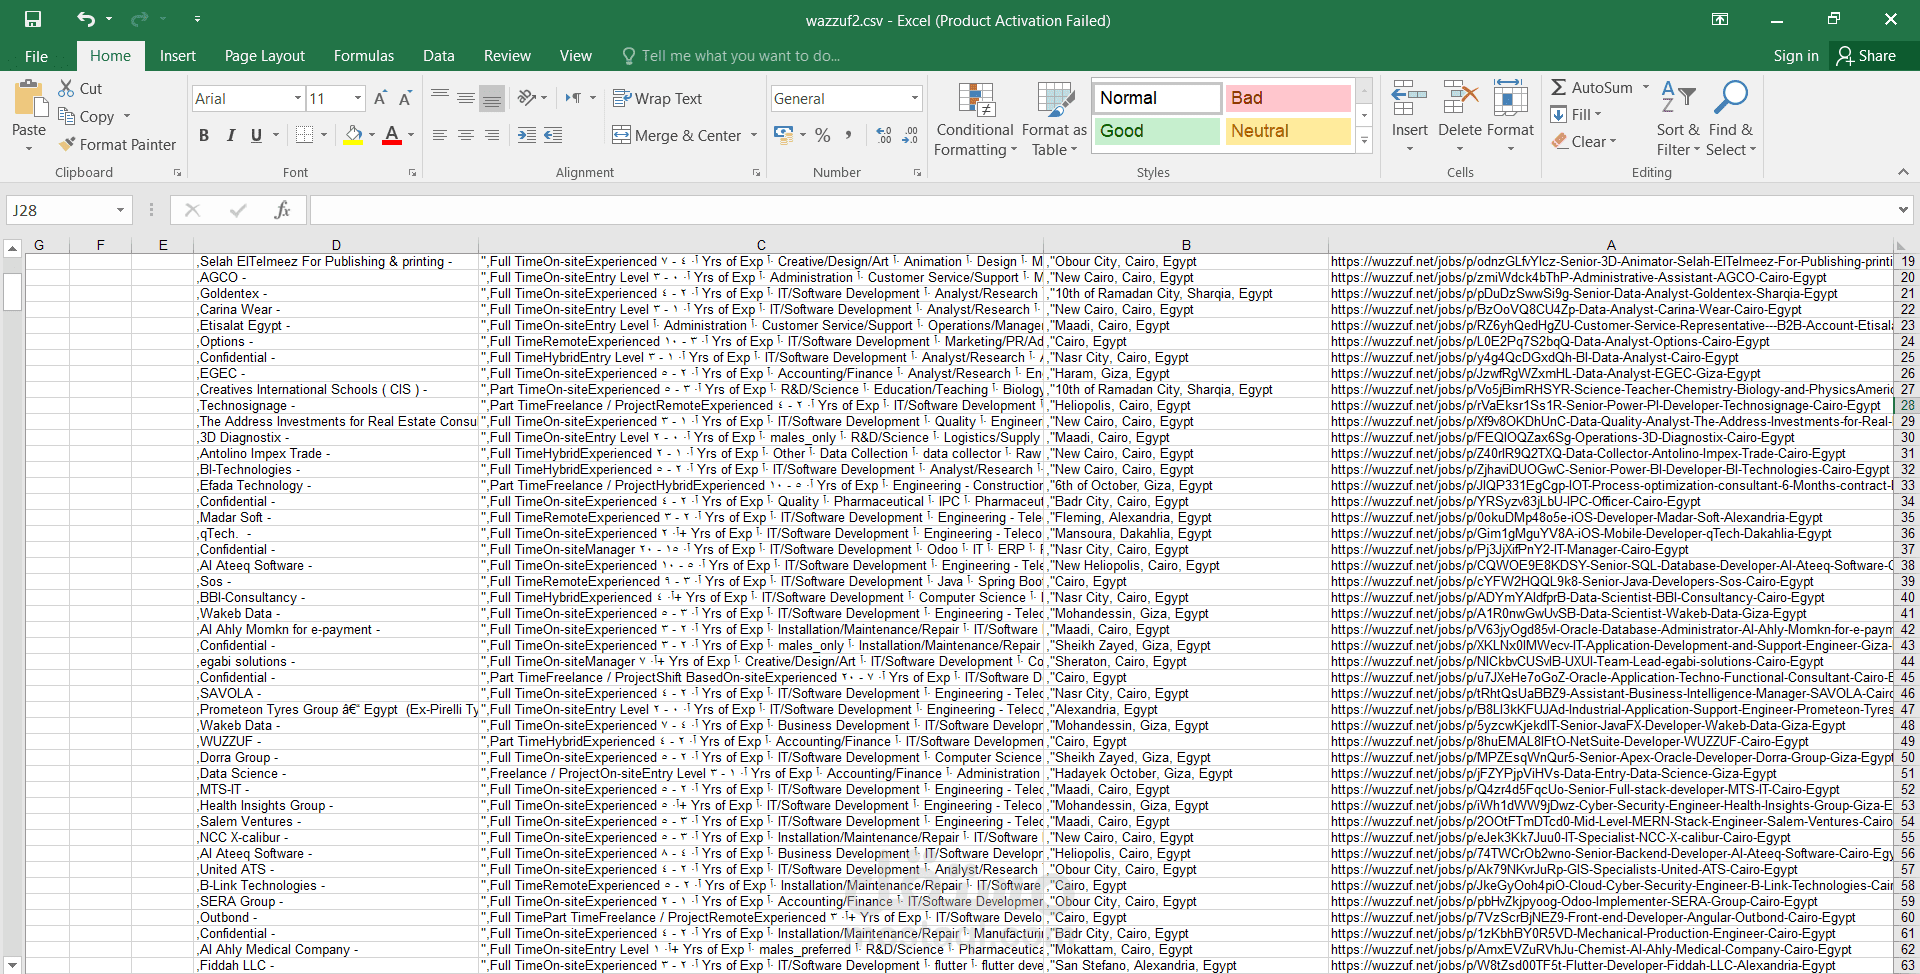The height and width of the screenshot is (974, 1920).
Task: Expand the Borders dropdown arrow
Action: (324, 135)
